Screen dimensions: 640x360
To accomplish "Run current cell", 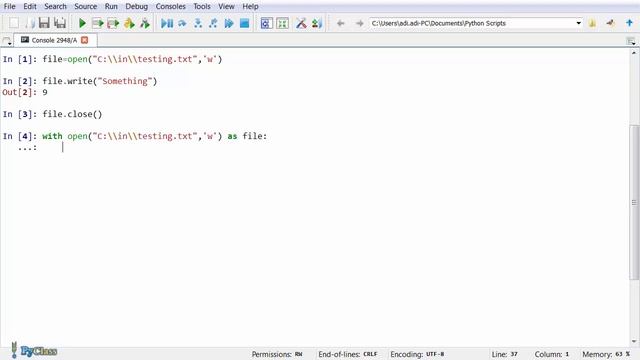I will click(98, 23).
